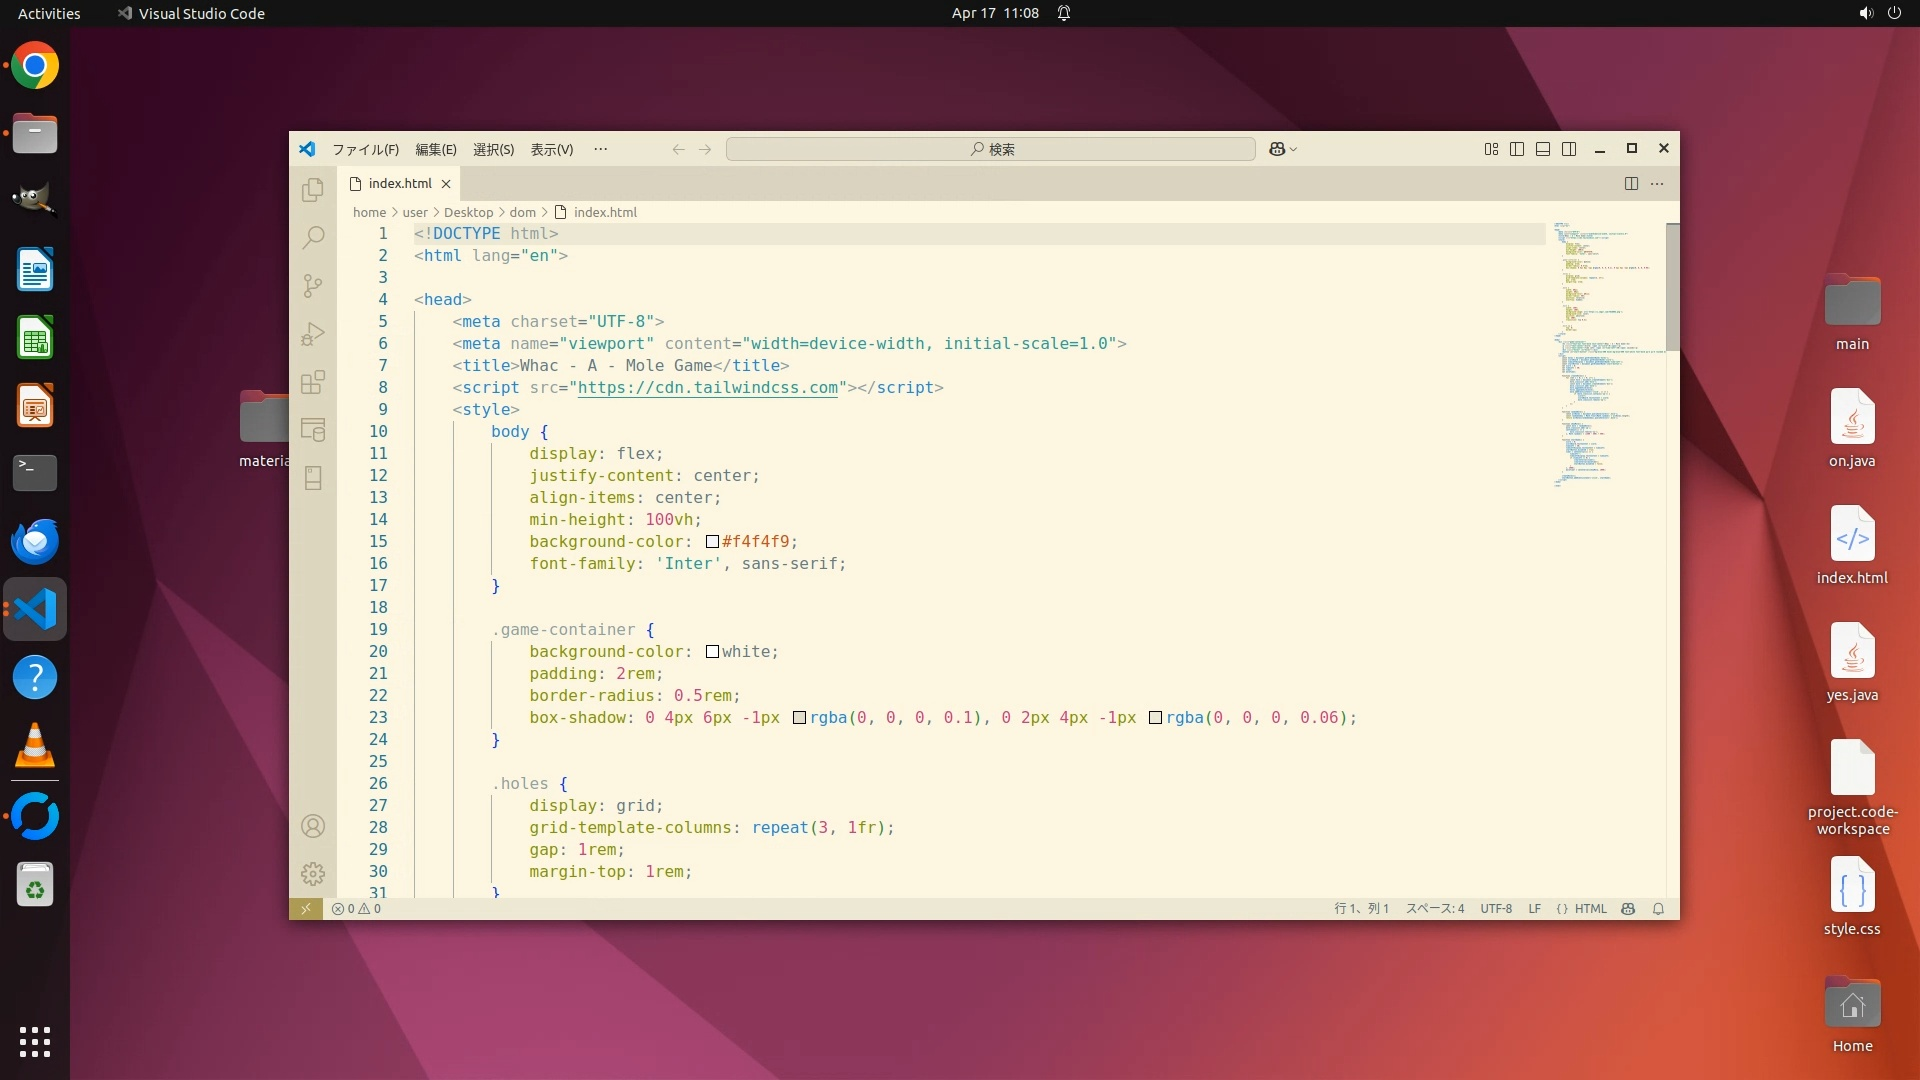Open the Source Control view
The image size is (1920, 1080).
pyautogui.click(x=313, y=286)
